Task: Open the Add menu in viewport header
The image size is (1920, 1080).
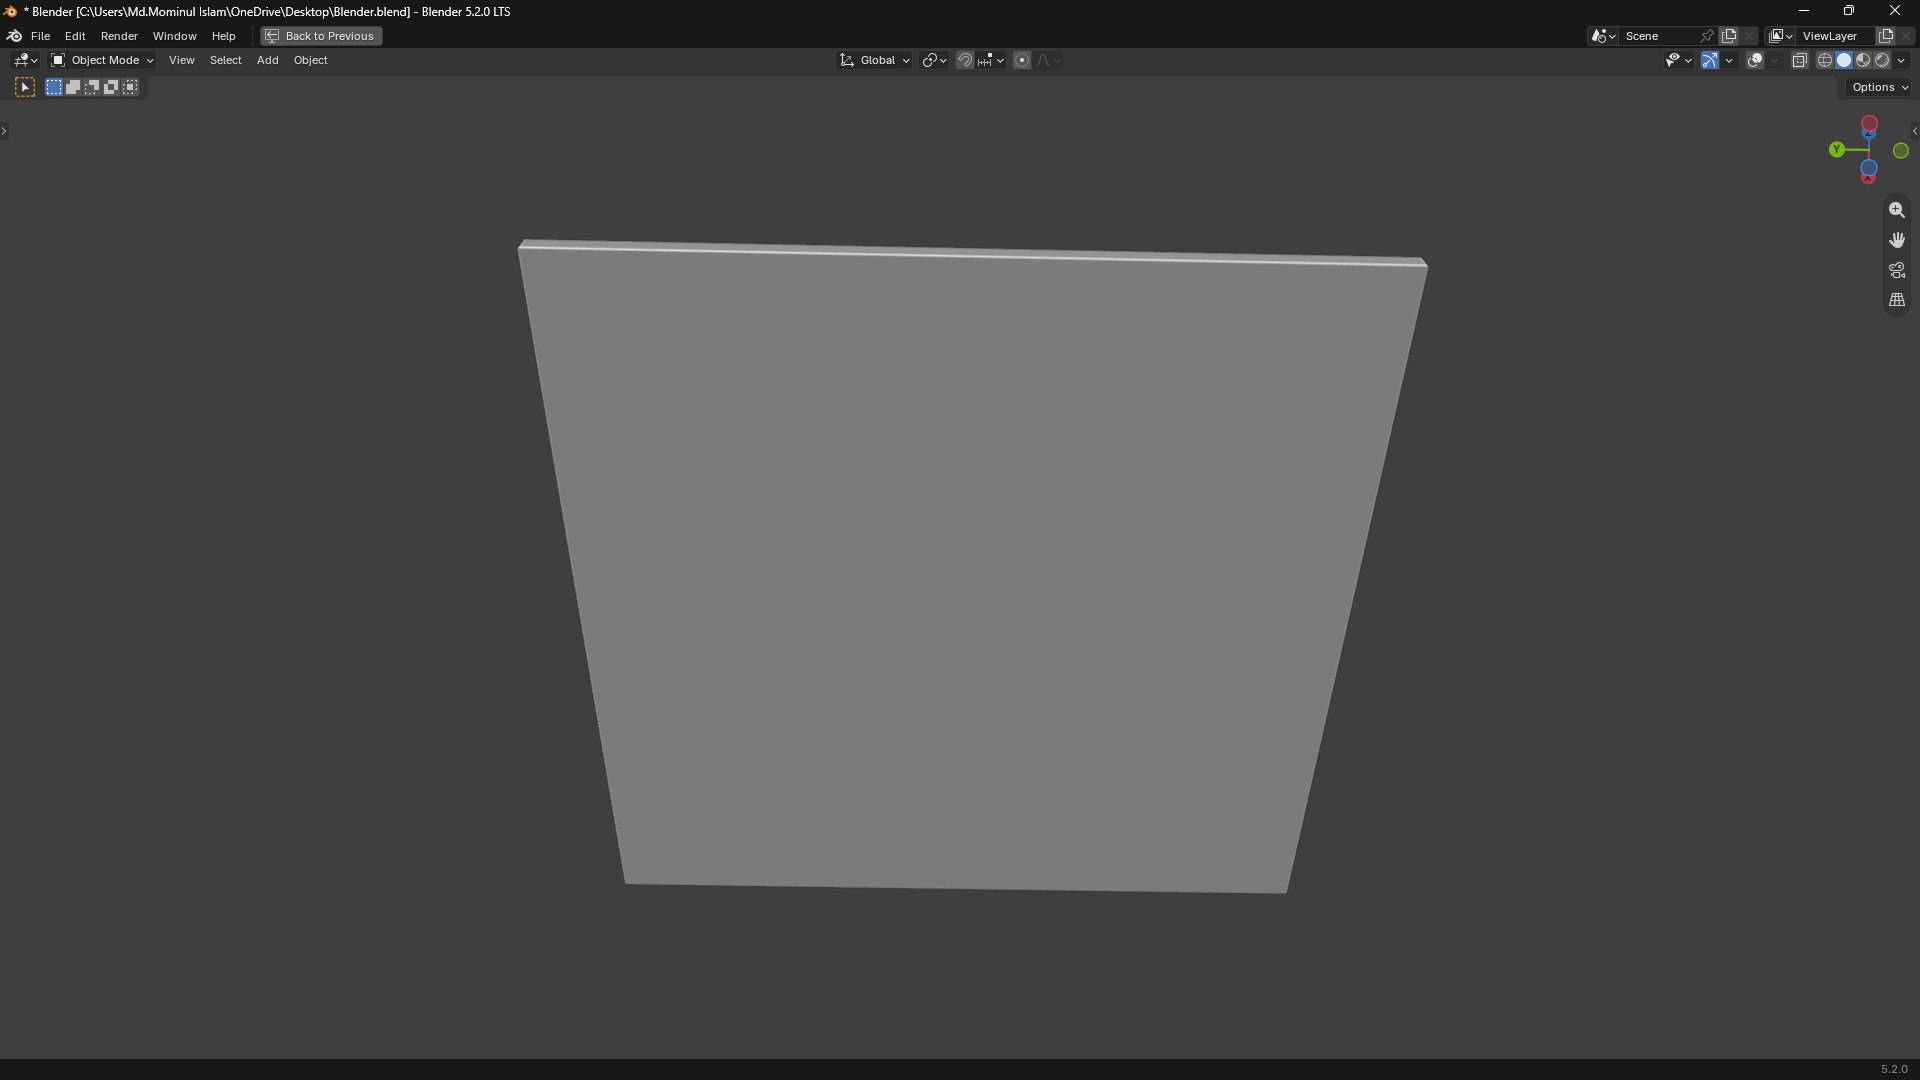Action: pos(268,61)
